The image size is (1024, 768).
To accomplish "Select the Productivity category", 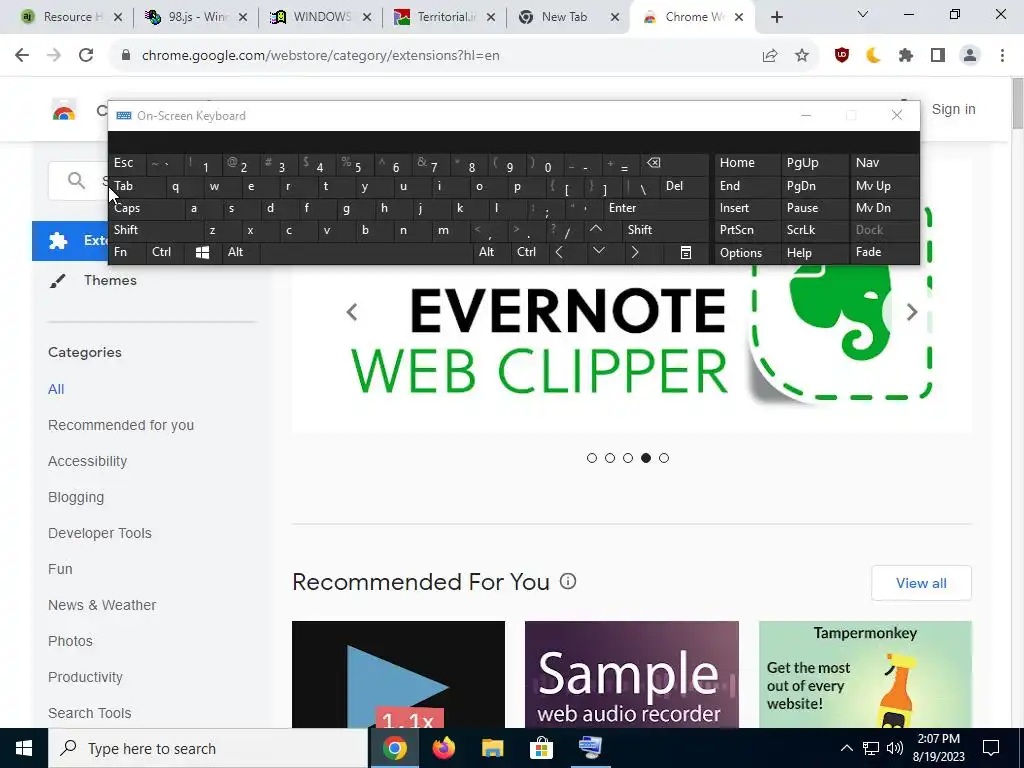I will pyautogui.click(x=86, y=677).
